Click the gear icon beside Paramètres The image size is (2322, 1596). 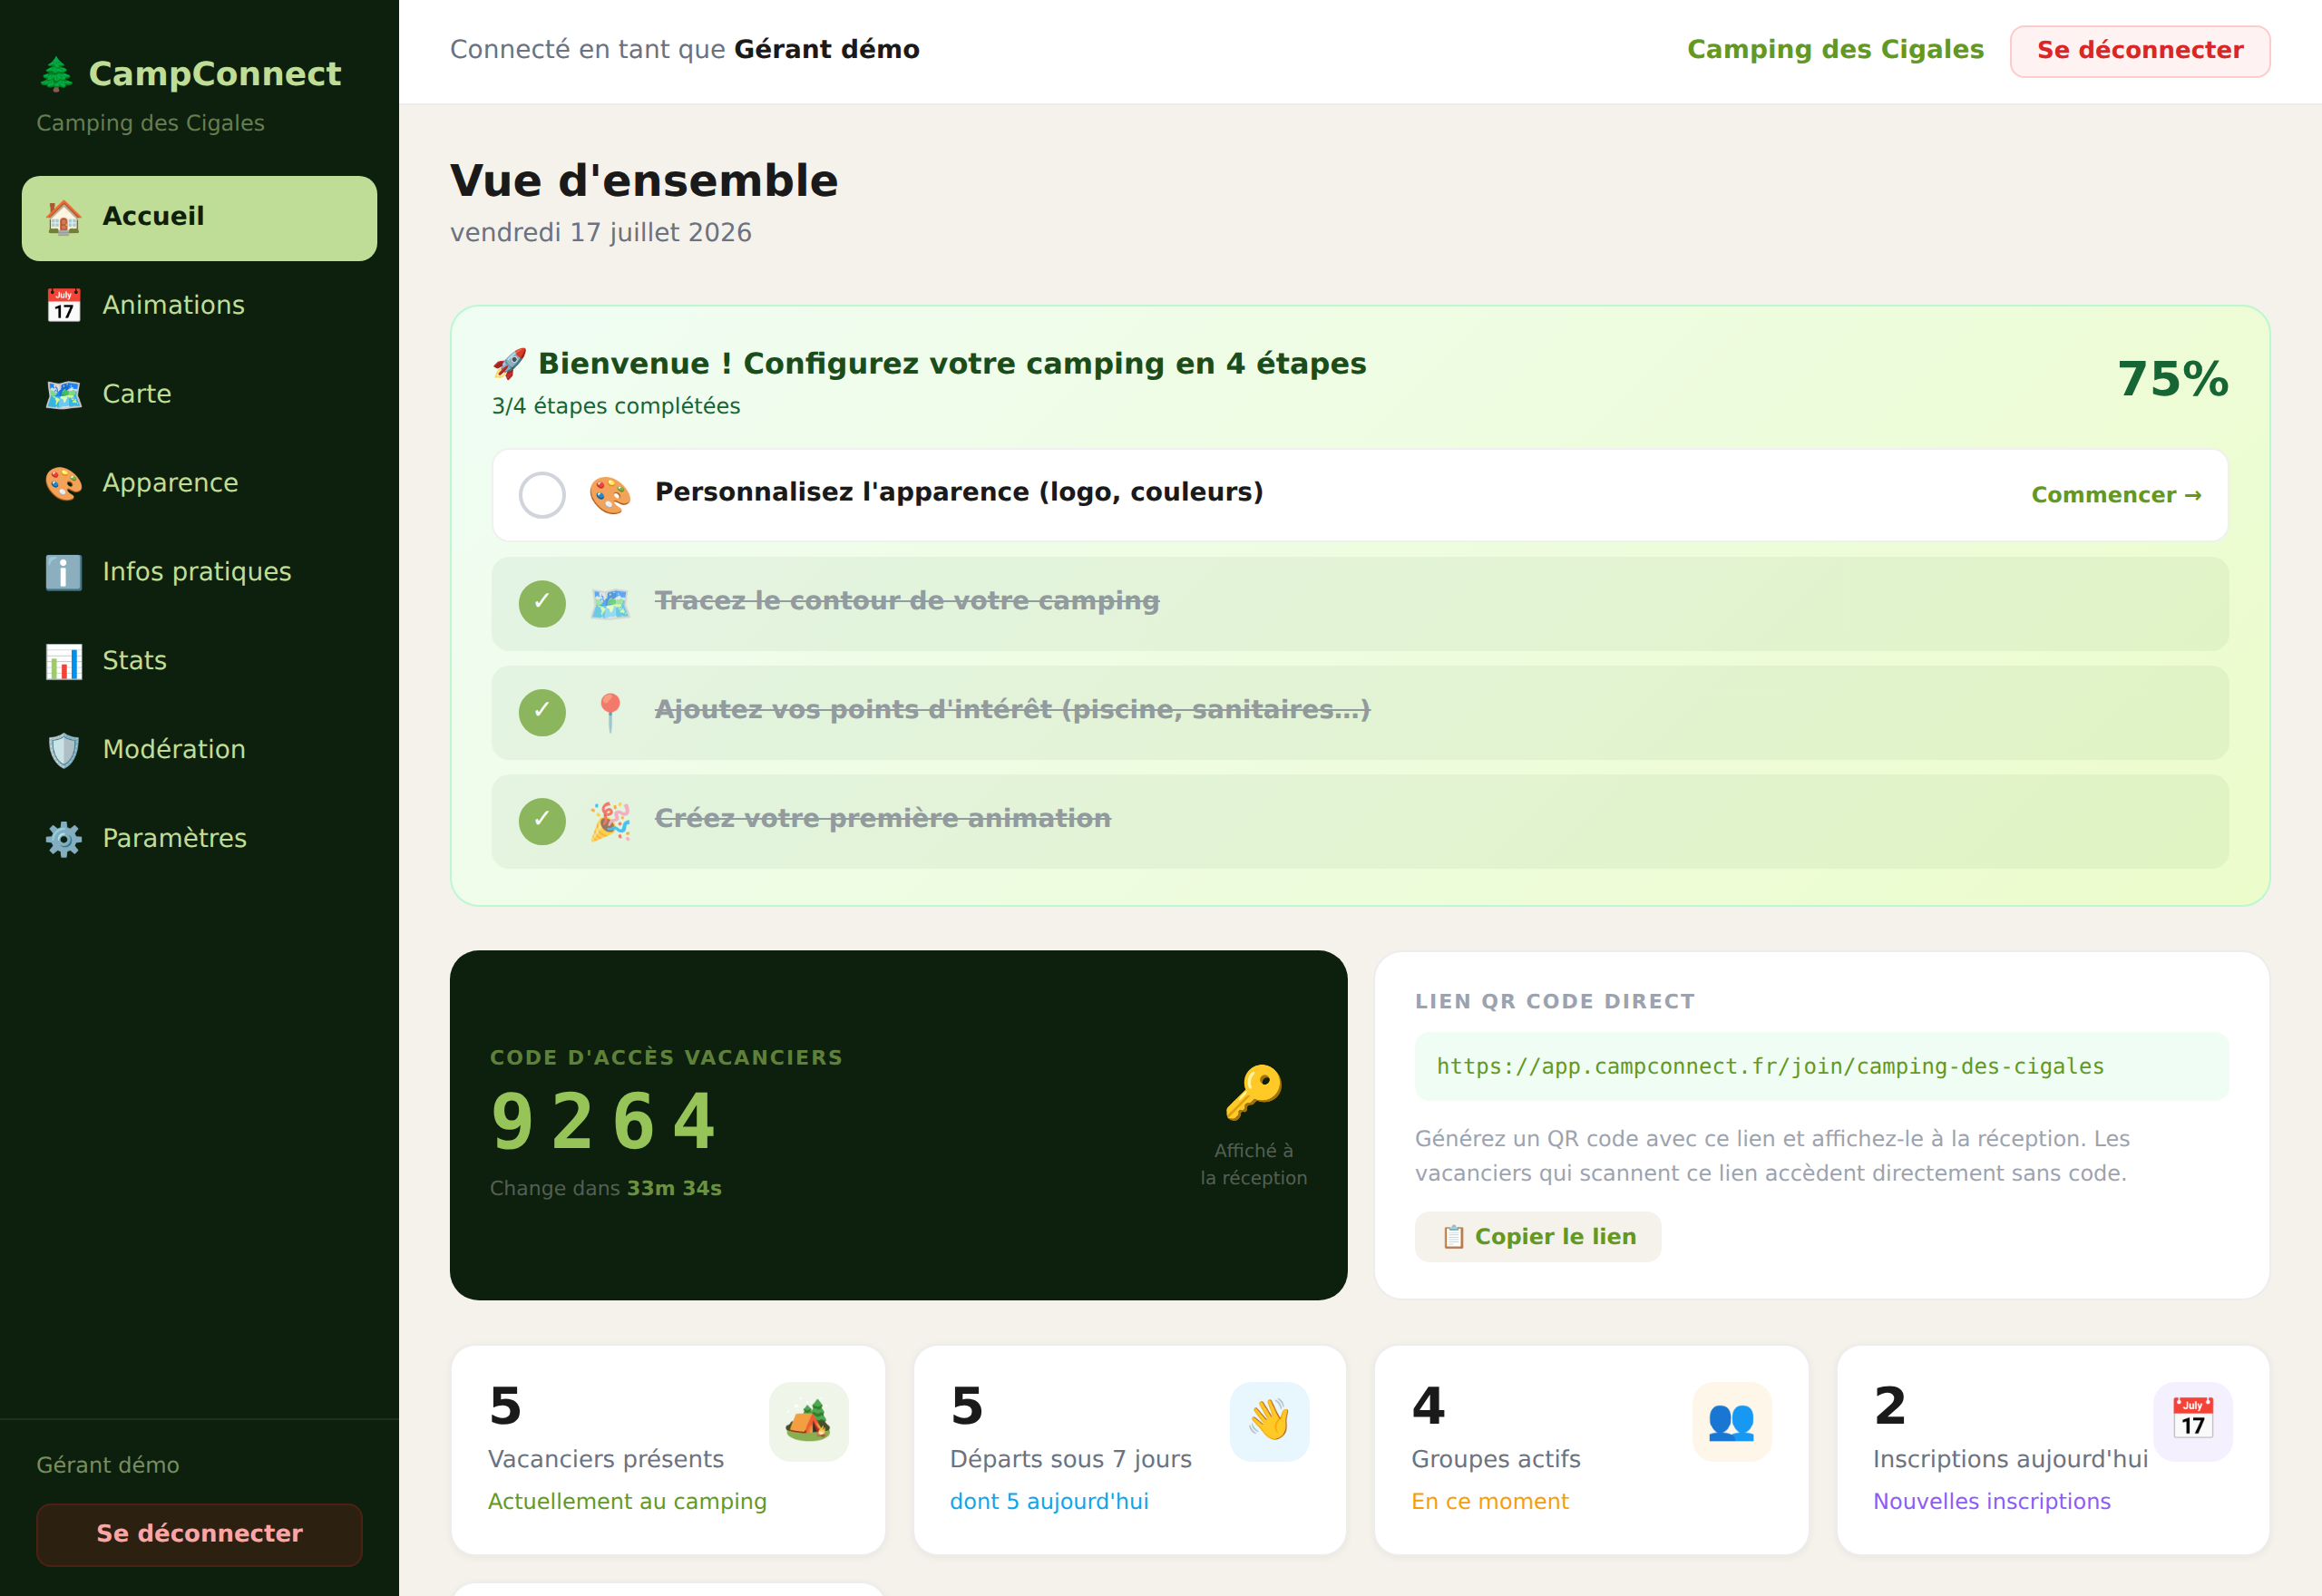(64, 840)
